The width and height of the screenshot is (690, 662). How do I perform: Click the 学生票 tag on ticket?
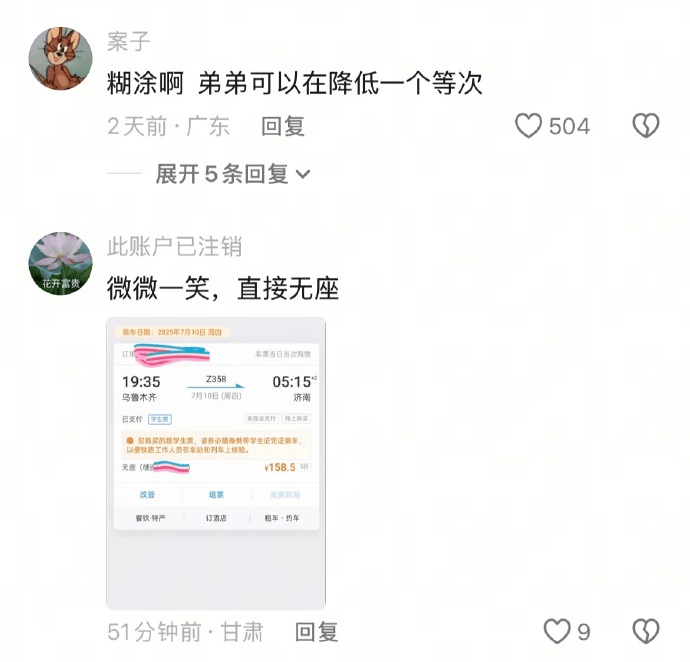(160, 419)
